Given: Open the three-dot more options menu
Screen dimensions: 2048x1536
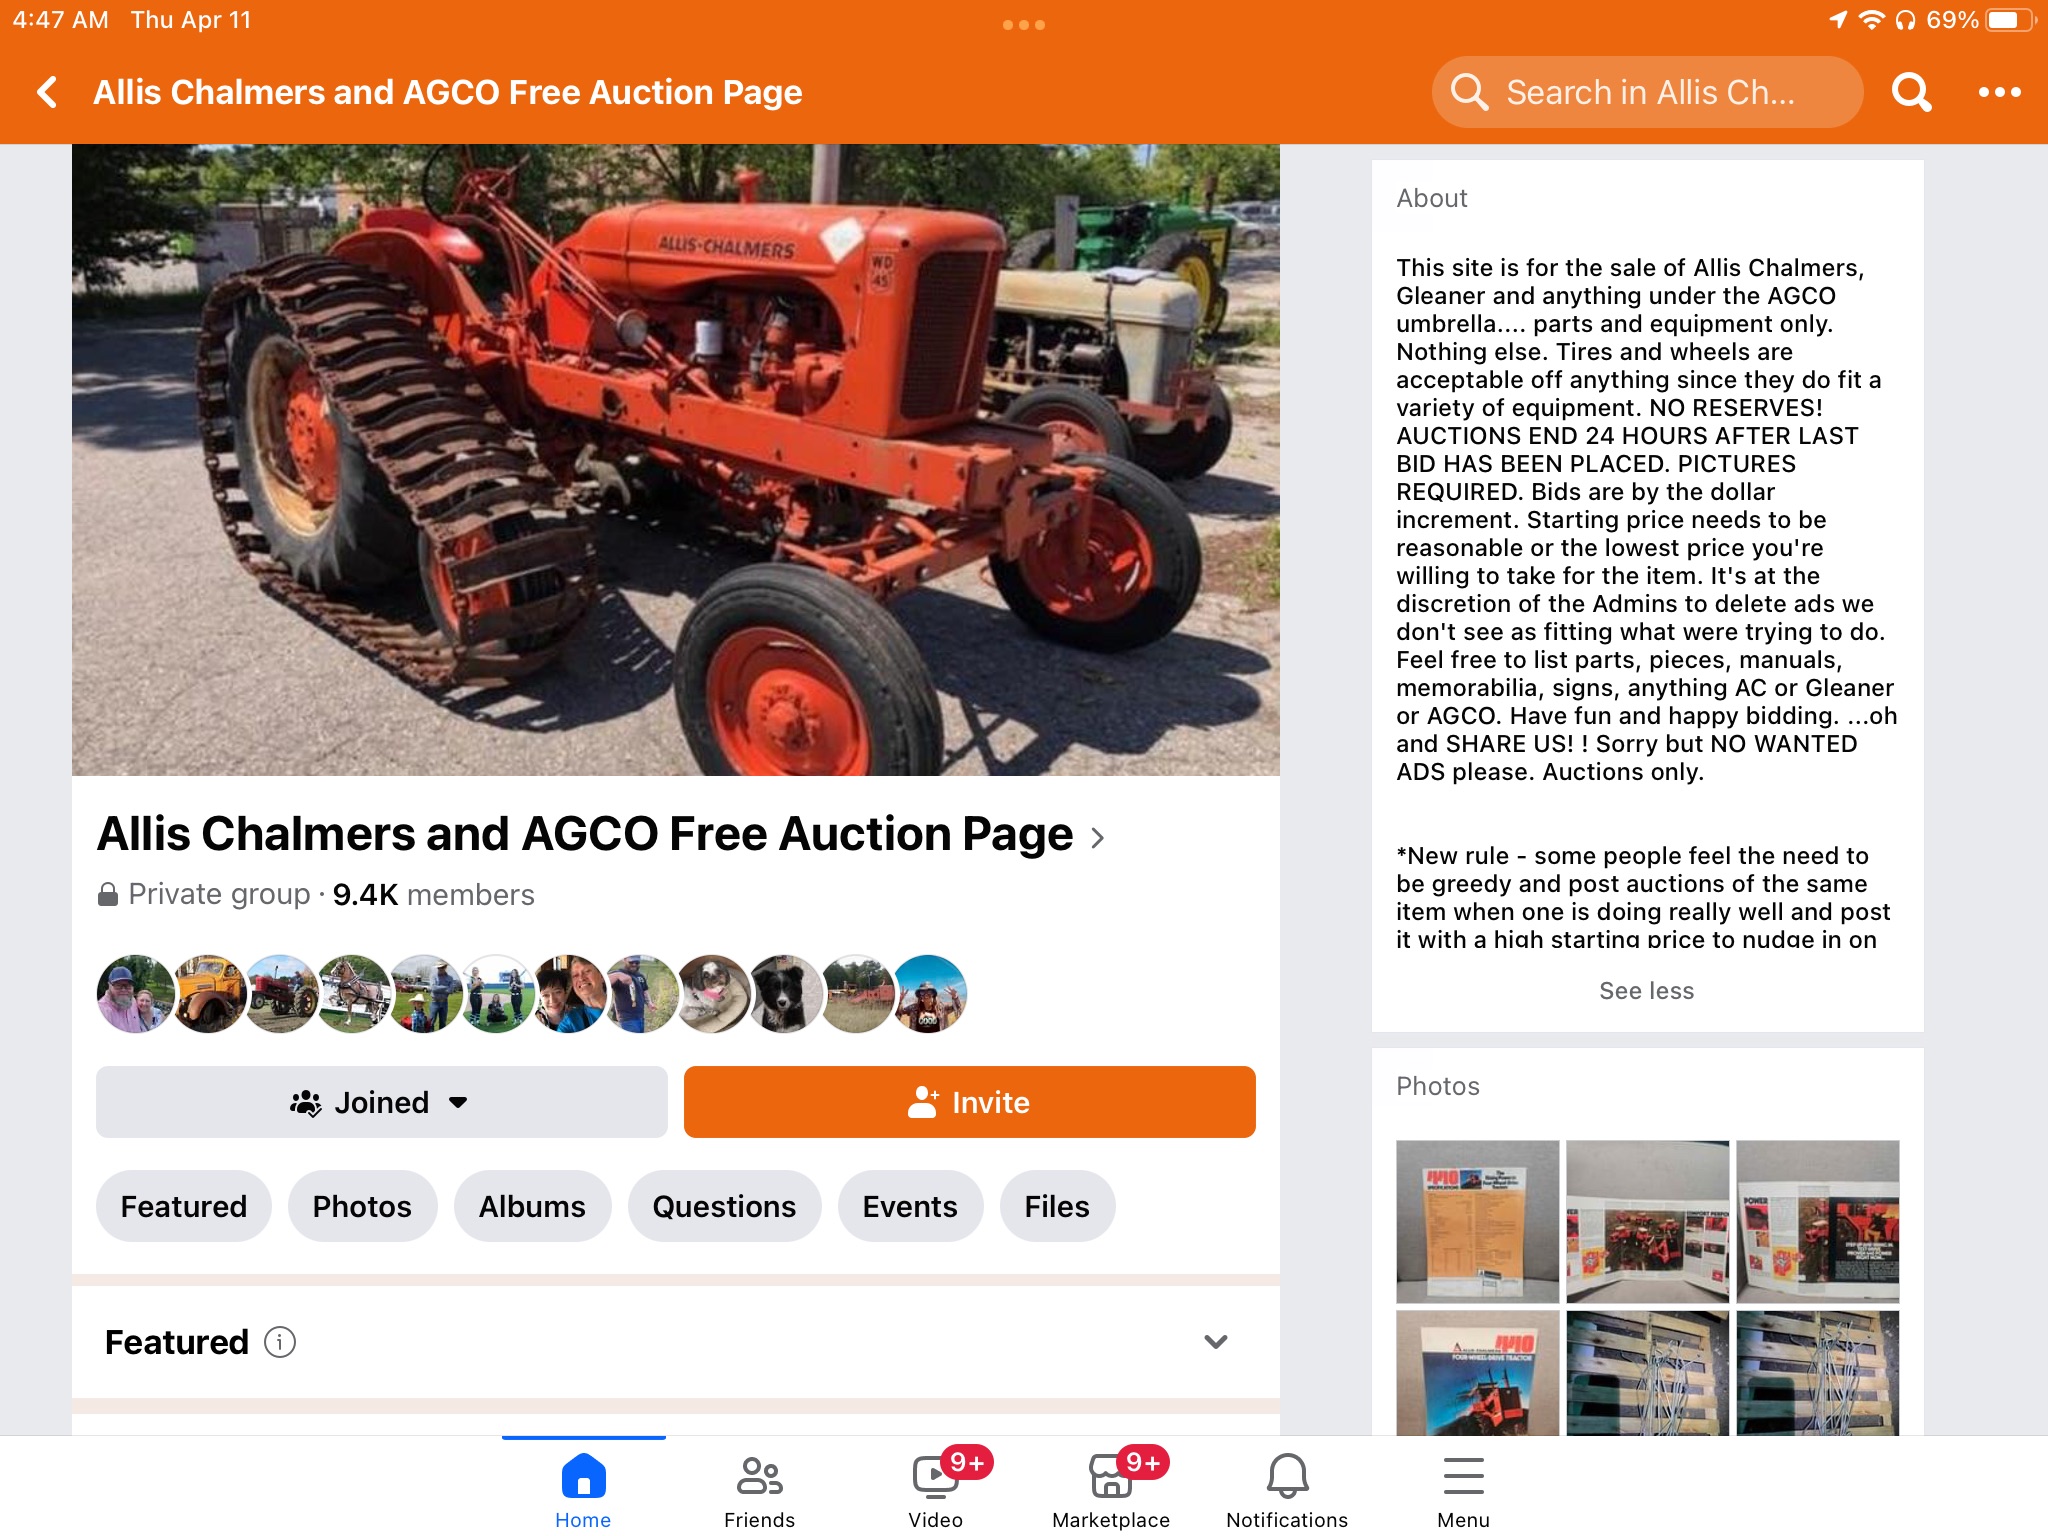Looking at the screenshot, I should 1999,92.
